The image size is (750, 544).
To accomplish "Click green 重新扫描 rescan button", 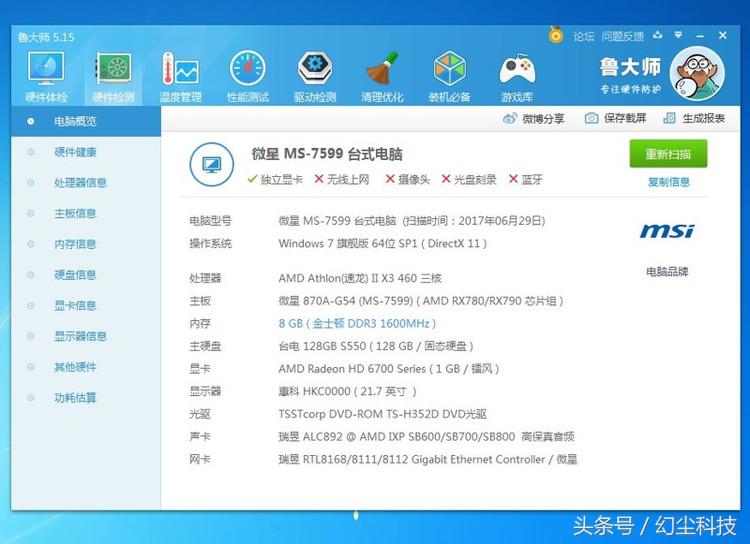I will click(668, 154).
